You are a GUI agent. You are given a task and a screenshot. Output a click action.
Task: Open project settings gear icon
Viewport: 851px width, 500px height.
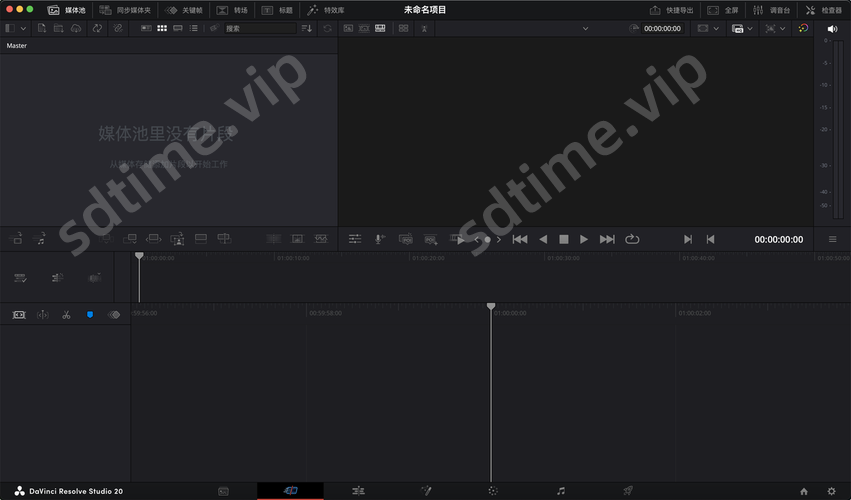click(x=831, y=491)
